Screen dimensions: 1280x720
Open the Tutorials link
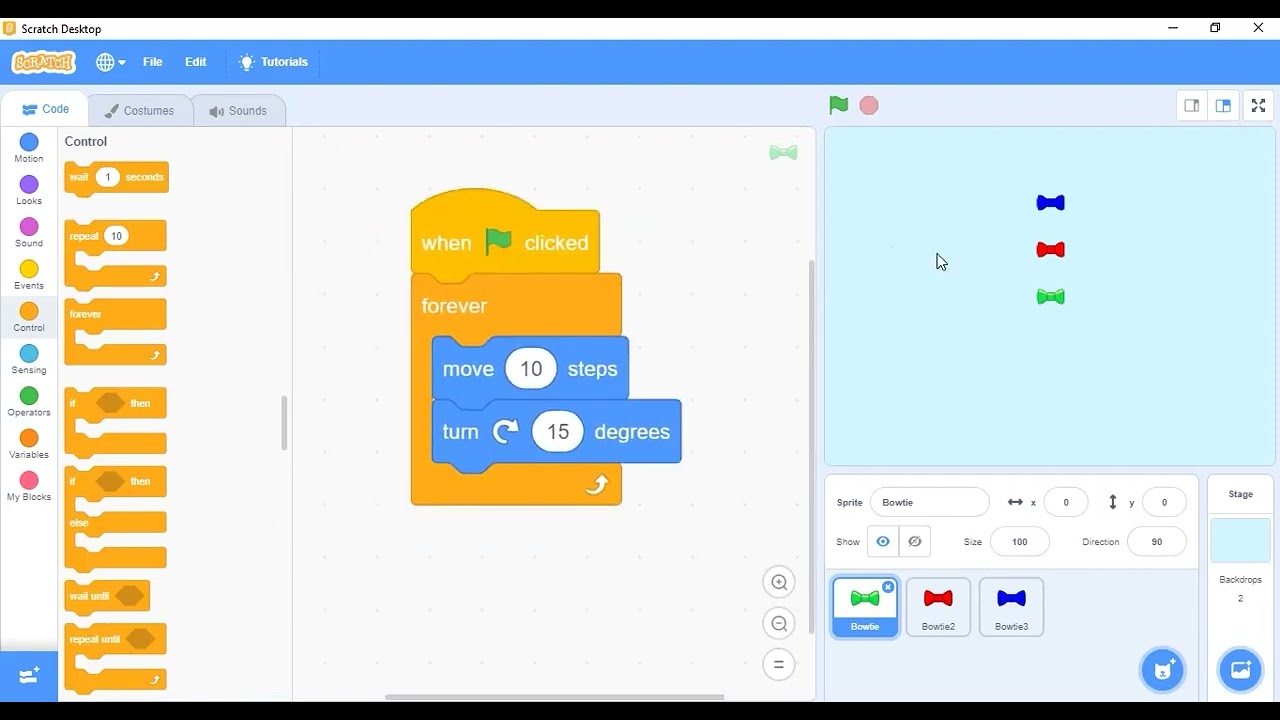click(274, 62)
